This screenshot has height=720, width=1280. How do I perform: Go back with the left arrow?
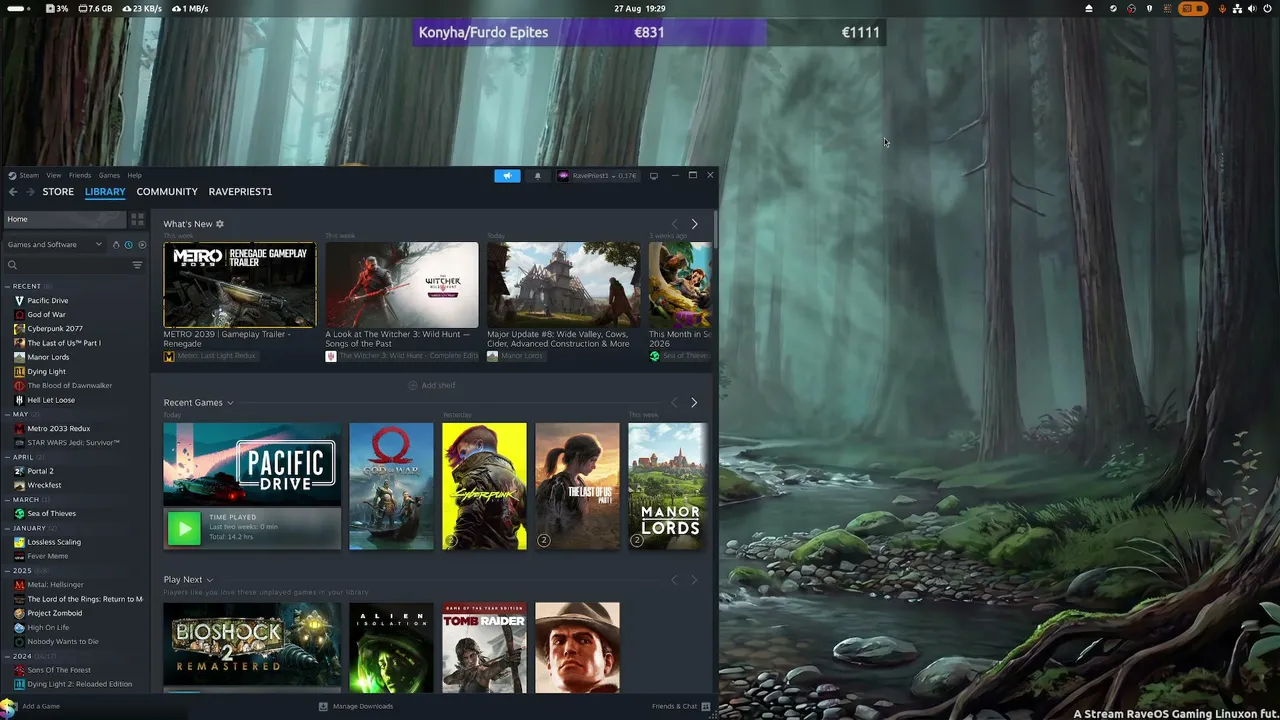click(13, 191)
